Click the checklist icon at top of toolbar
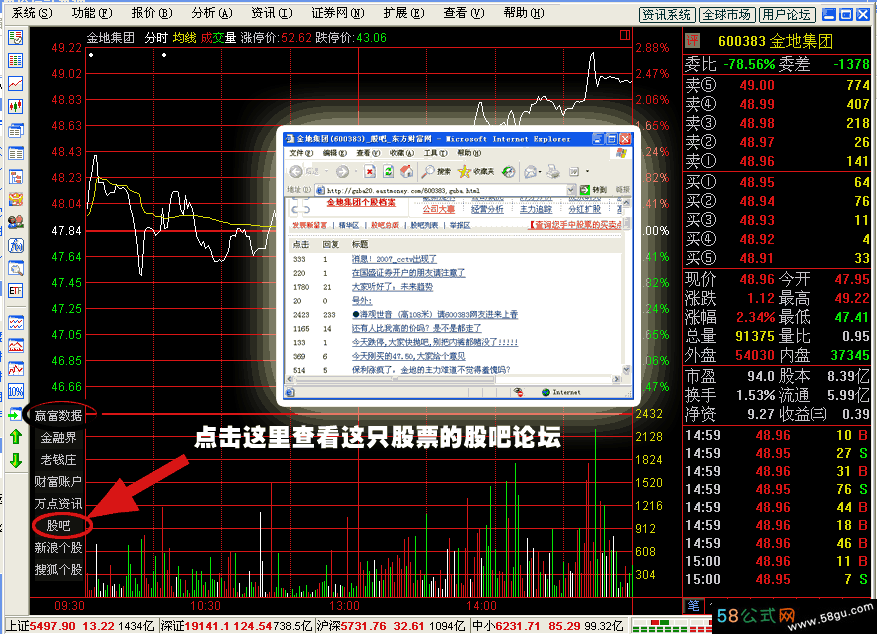877x634 pixels. coord(15,38)
